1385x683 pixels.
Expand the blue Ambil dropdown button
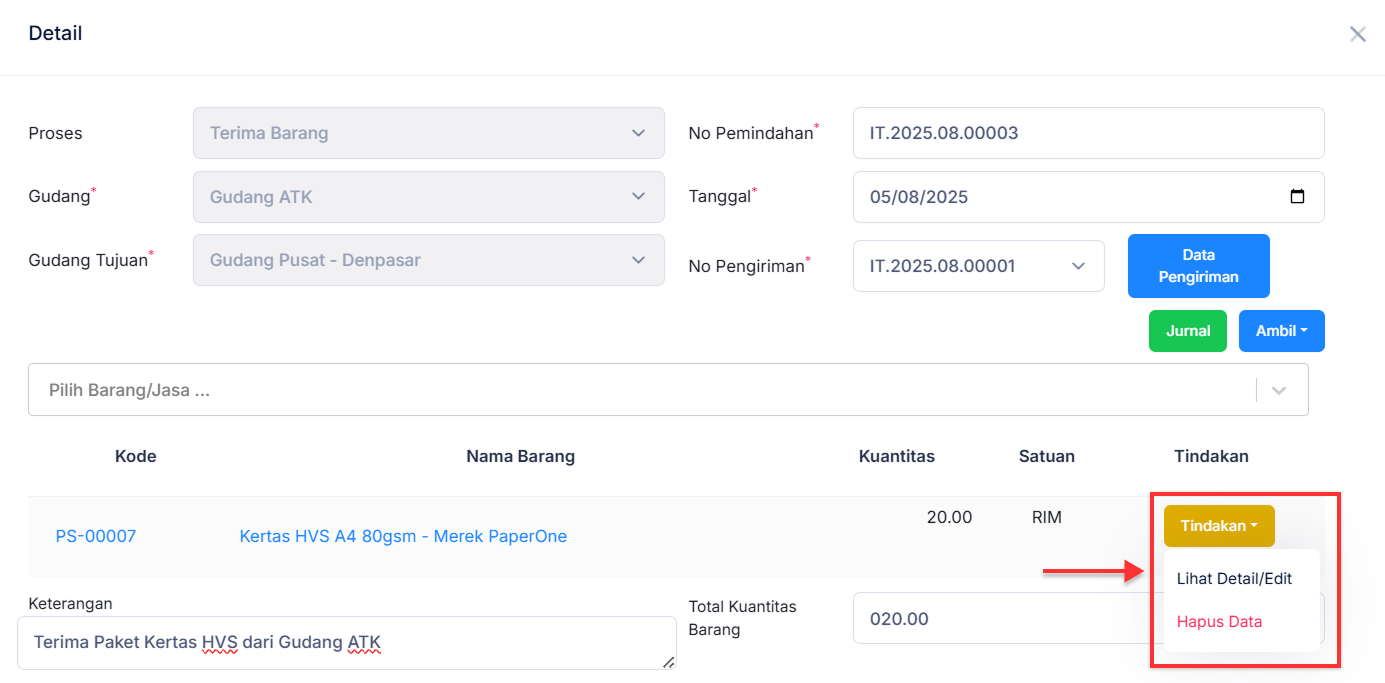coord(1281,331)
